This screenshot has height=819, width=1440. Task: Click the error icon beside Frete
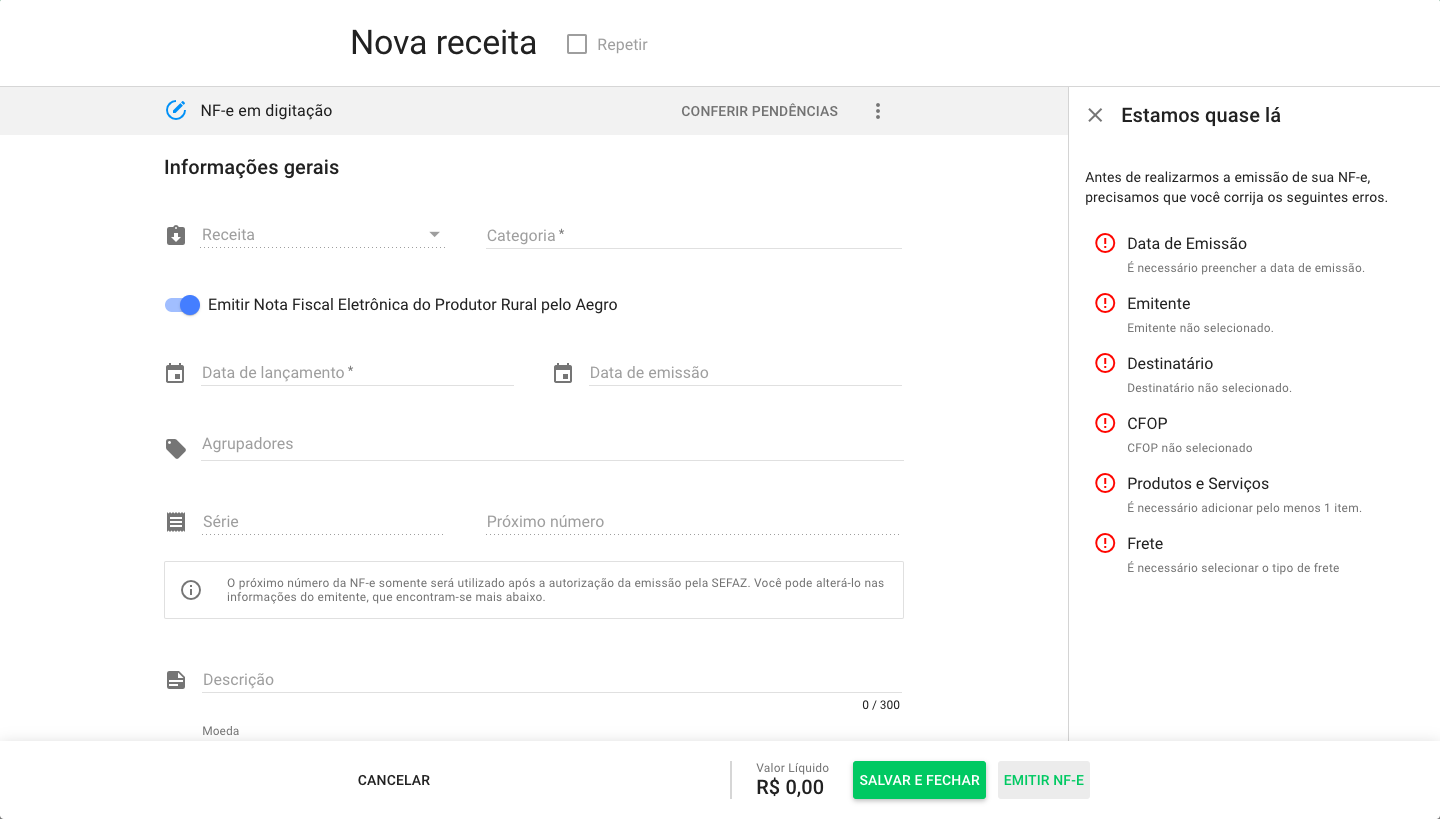1105,543
